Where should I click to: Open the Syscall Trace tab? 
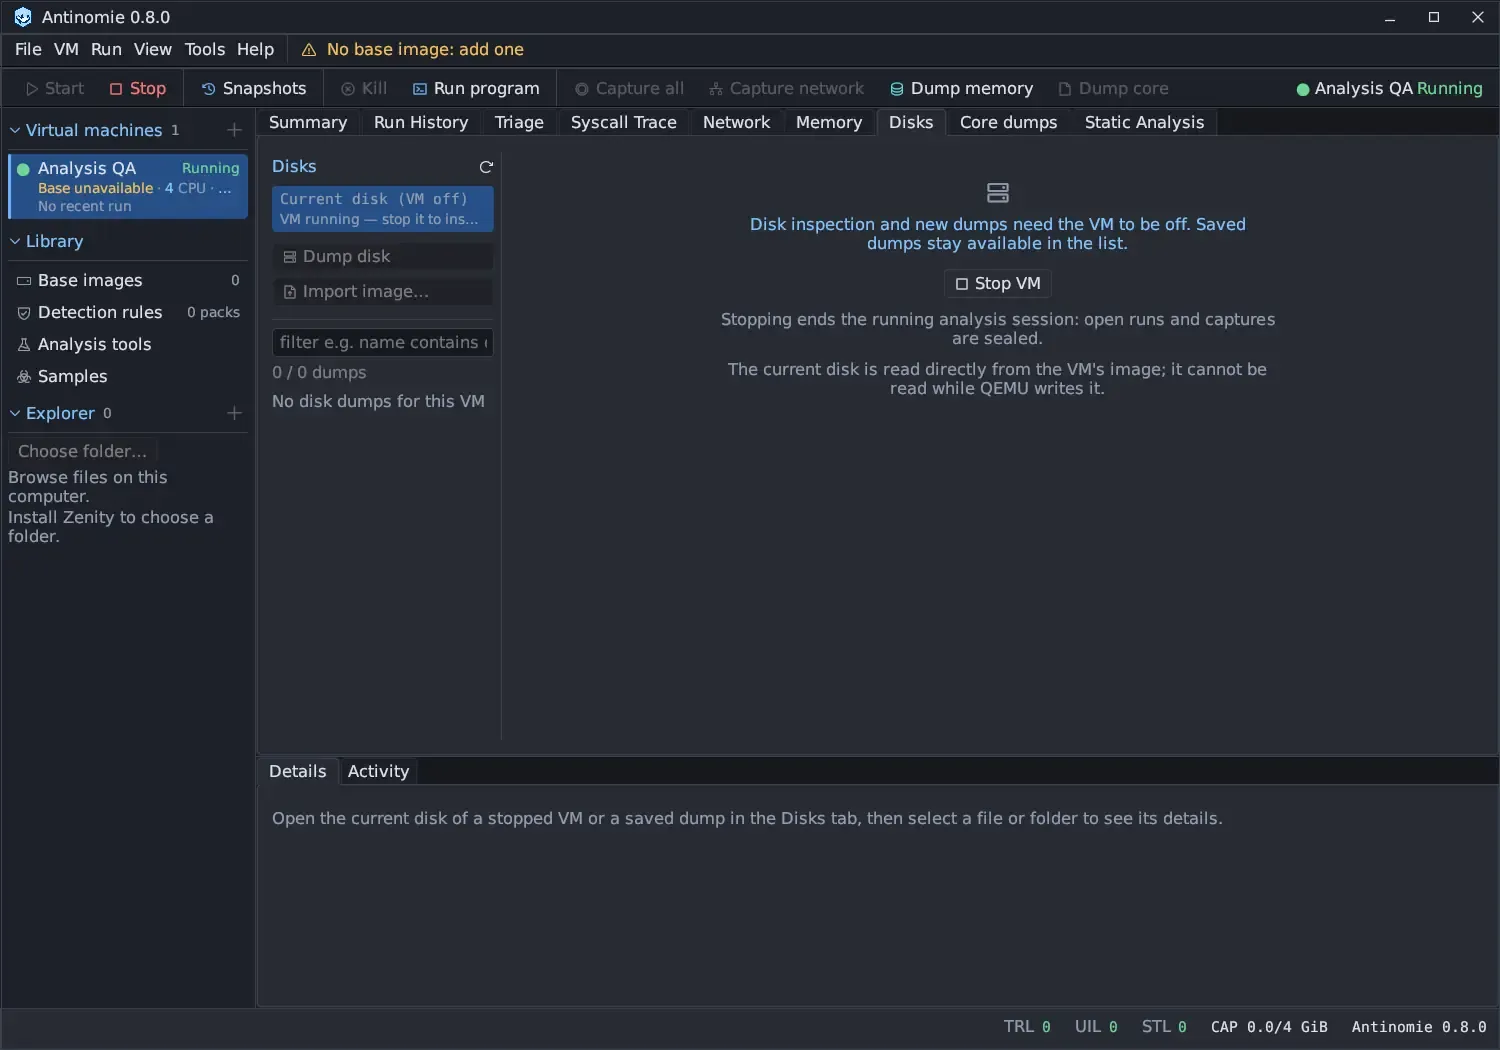624,122
